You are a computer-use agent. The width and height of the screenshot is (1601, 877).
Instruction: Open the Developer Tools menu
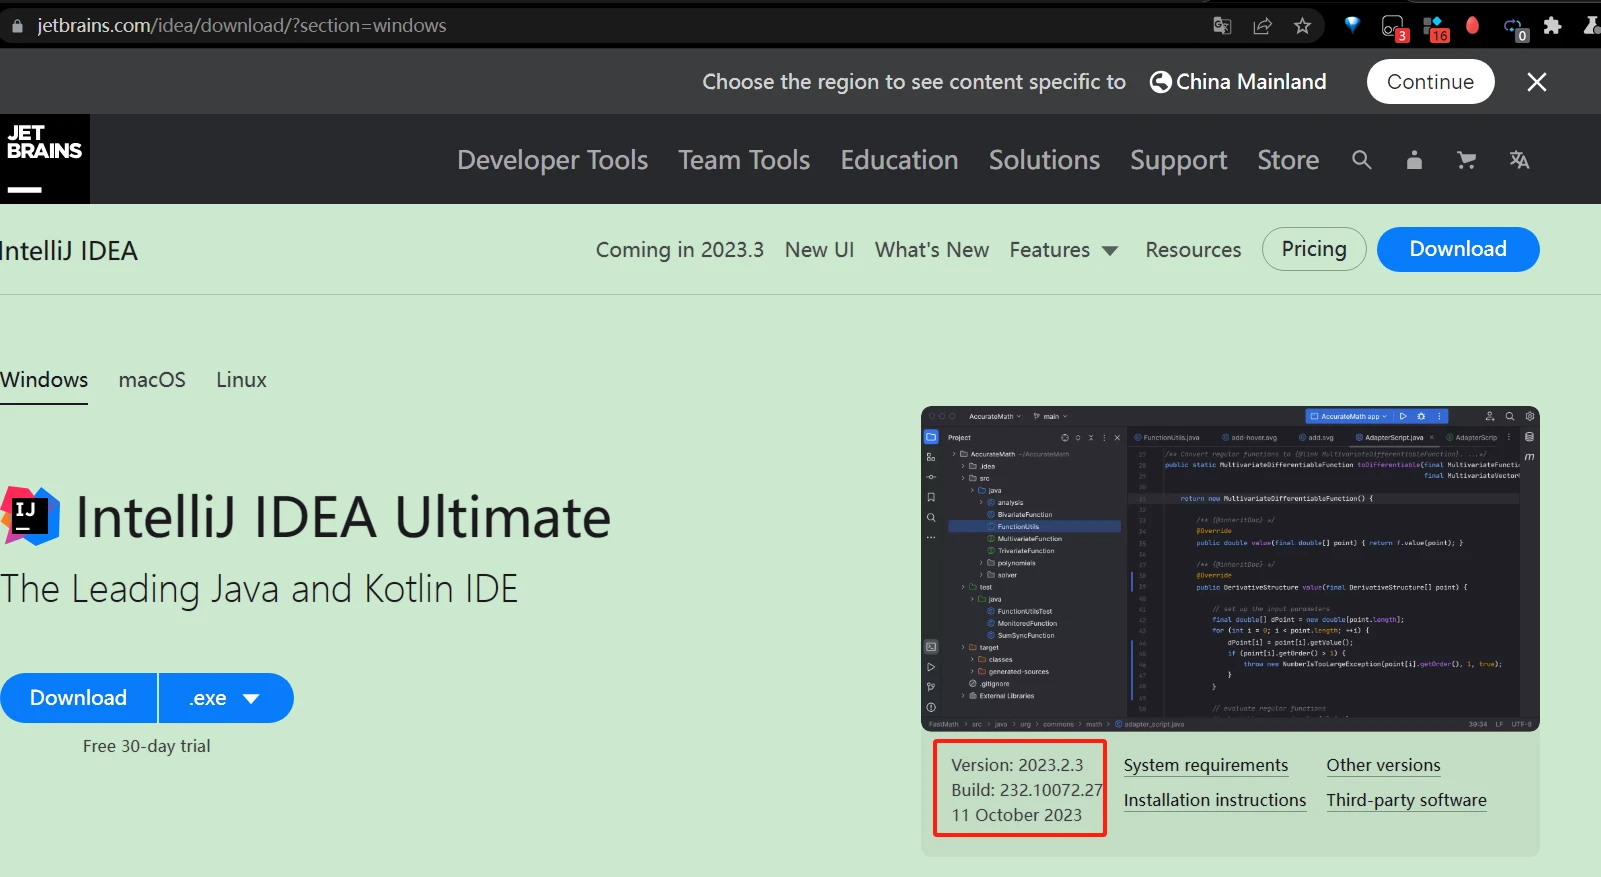pyautogui.click(x=552, y=160)
